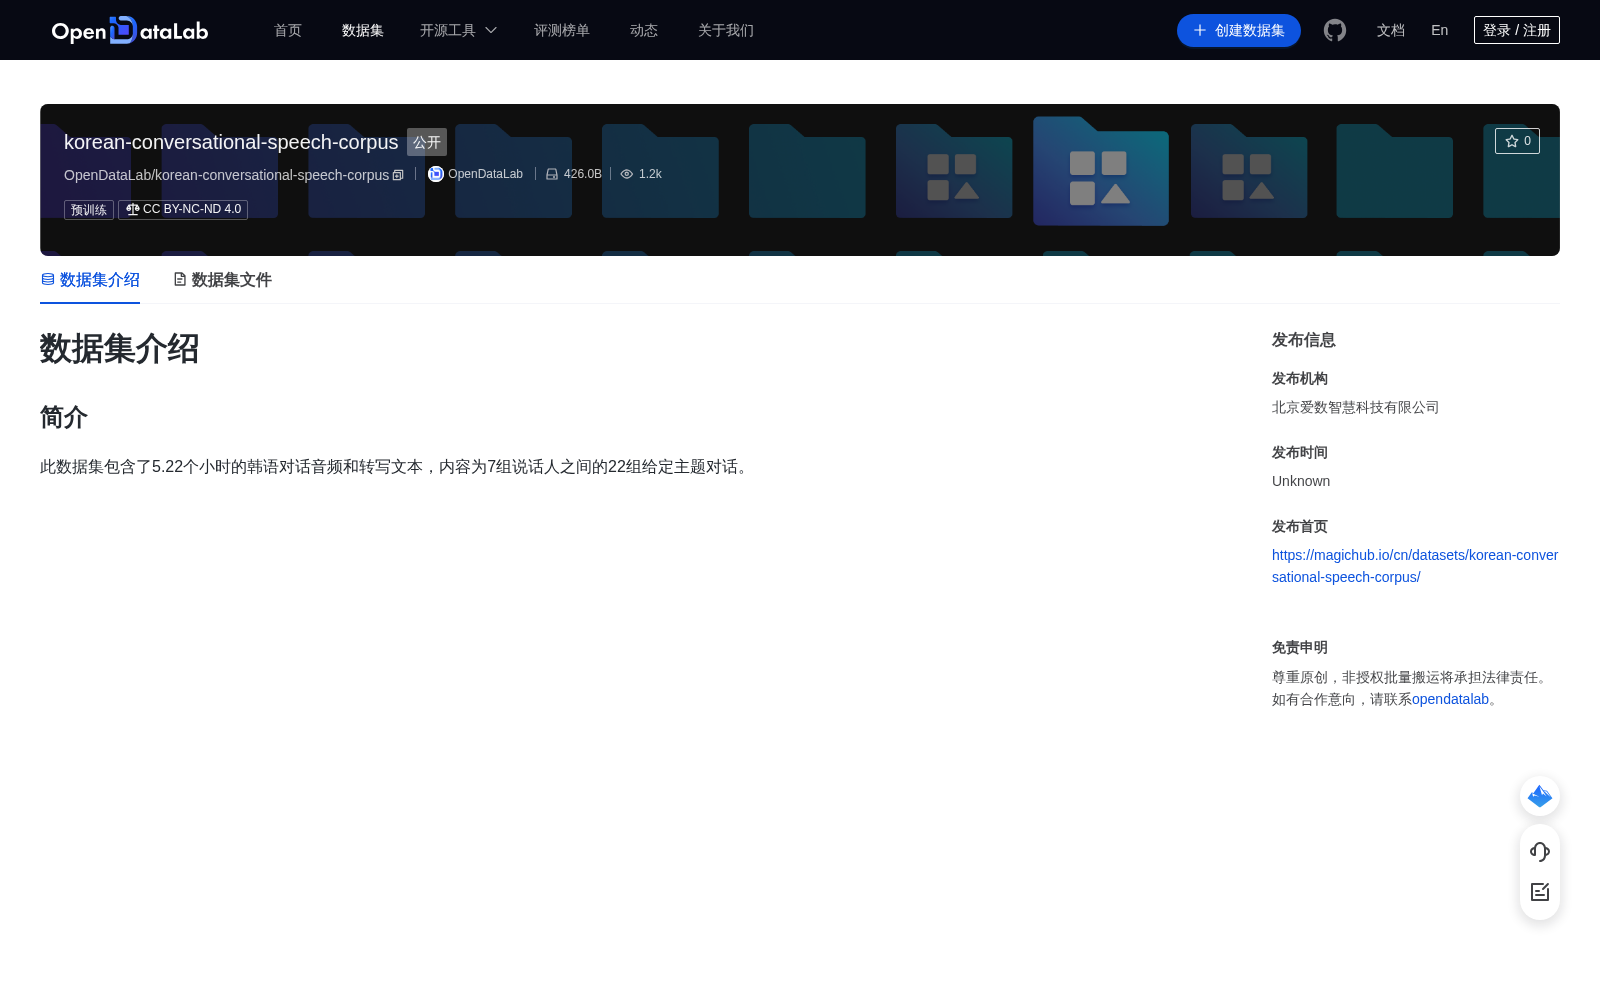Click the 免责申明 heading
The width and height of the screenshot is (1600, 1000).
[1300, 647]
